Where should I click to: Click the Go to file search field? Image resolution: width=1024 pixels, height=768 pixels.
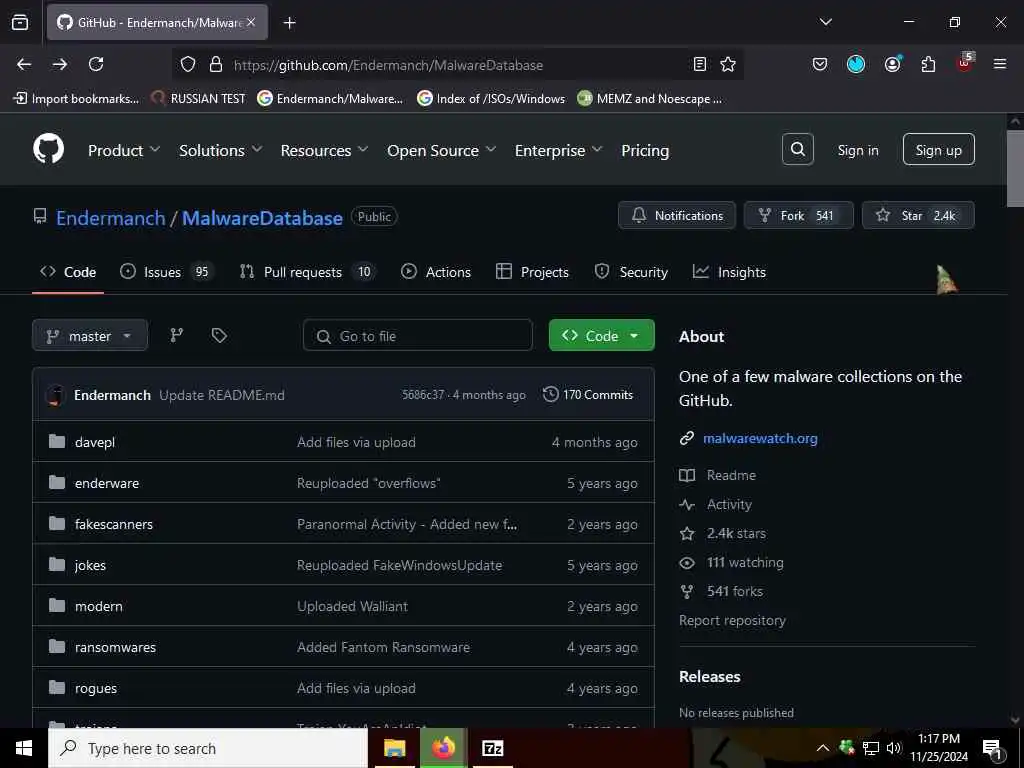(x=418, y=336)
